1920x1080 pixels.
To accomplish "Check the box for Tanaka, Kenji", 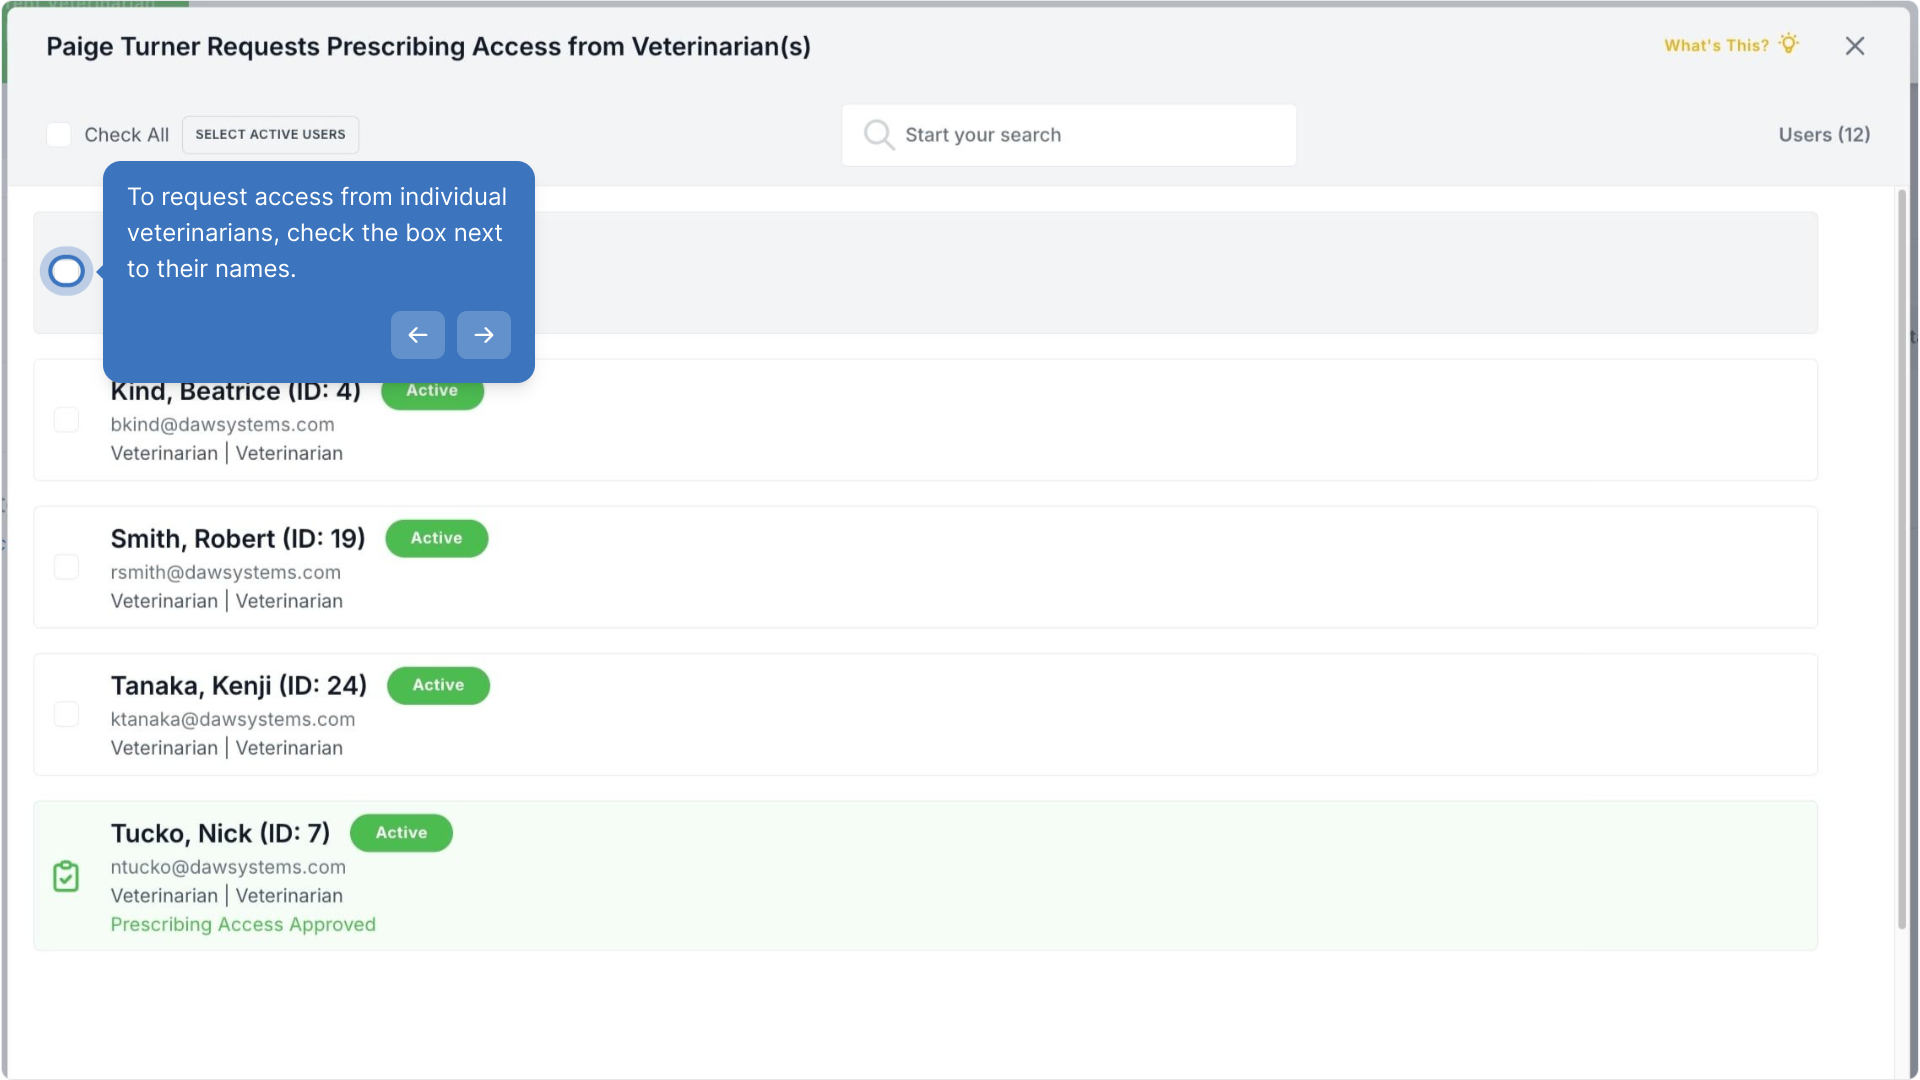I will click(66, 714).
